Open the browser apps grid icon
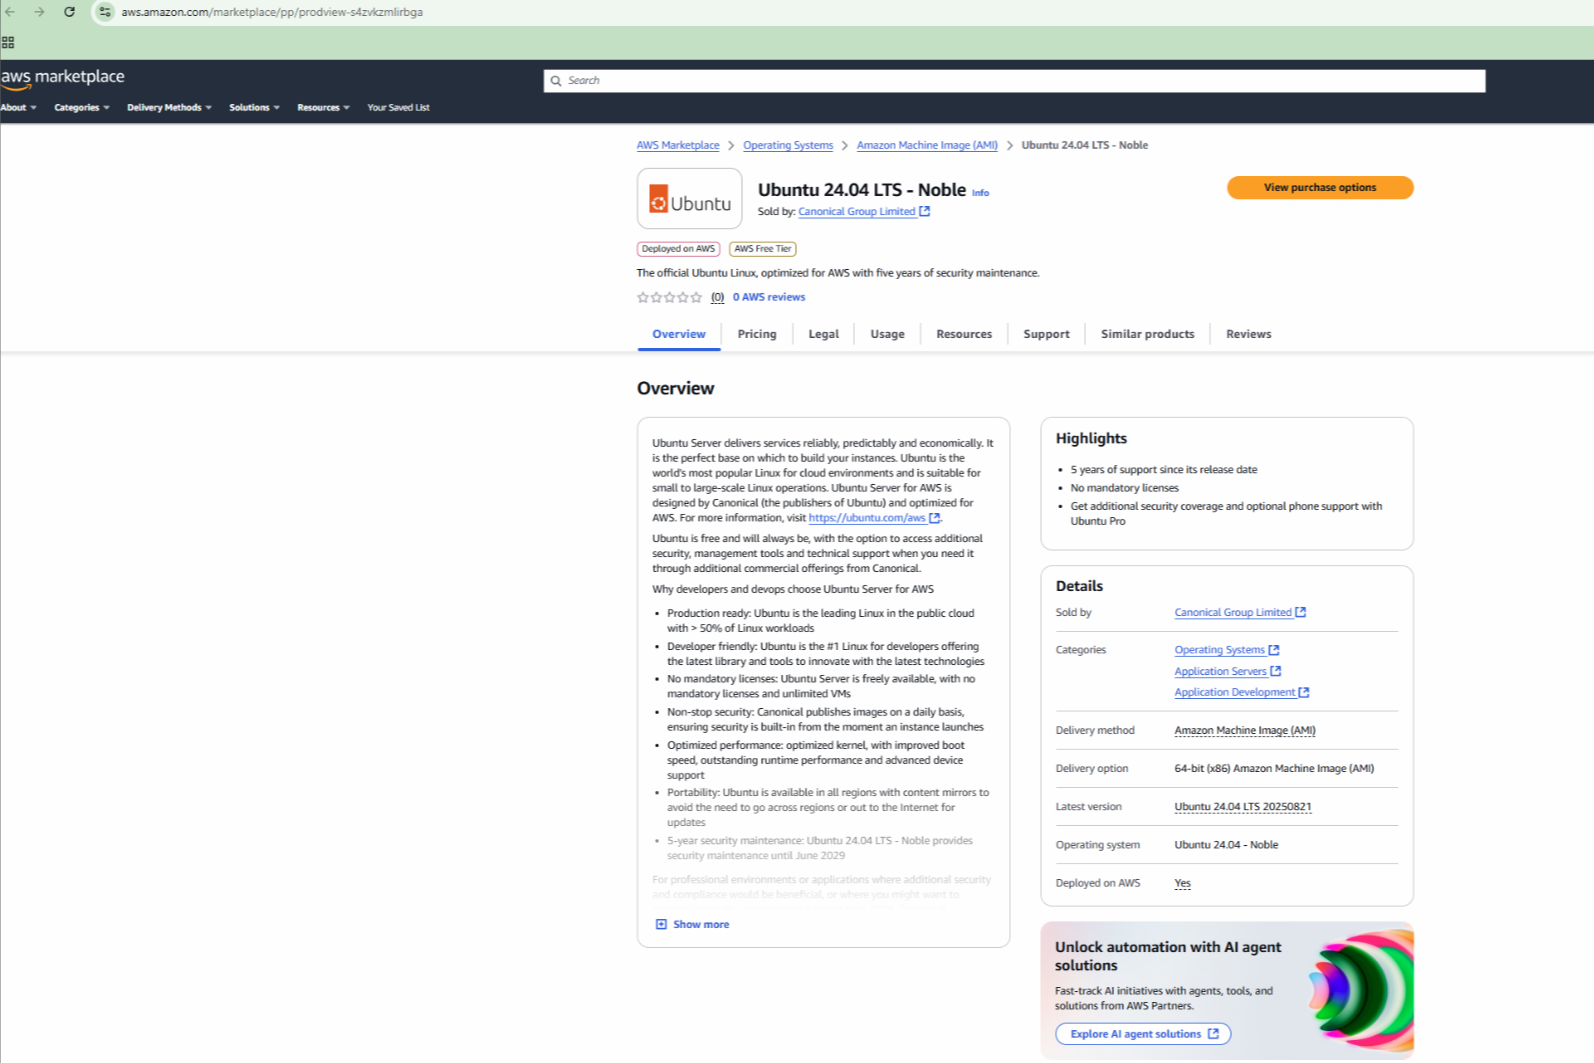This screenshot has height=1063, width=1594. pyautogui.click(x=8, y=43)
